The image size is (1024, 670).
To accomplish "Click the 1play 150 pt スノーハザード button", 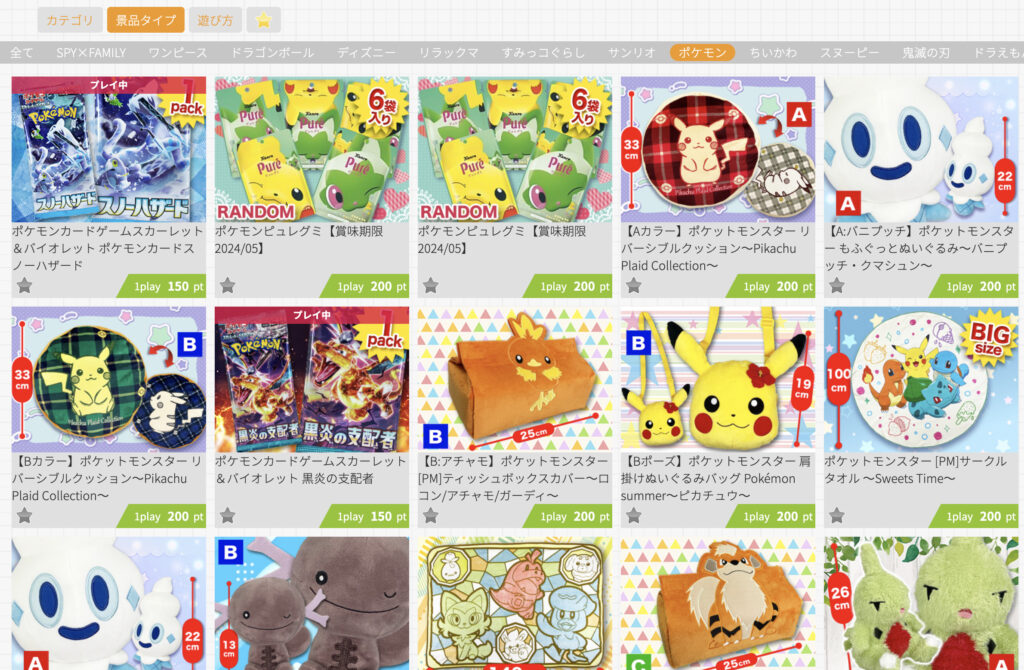I will click(161, 286).
